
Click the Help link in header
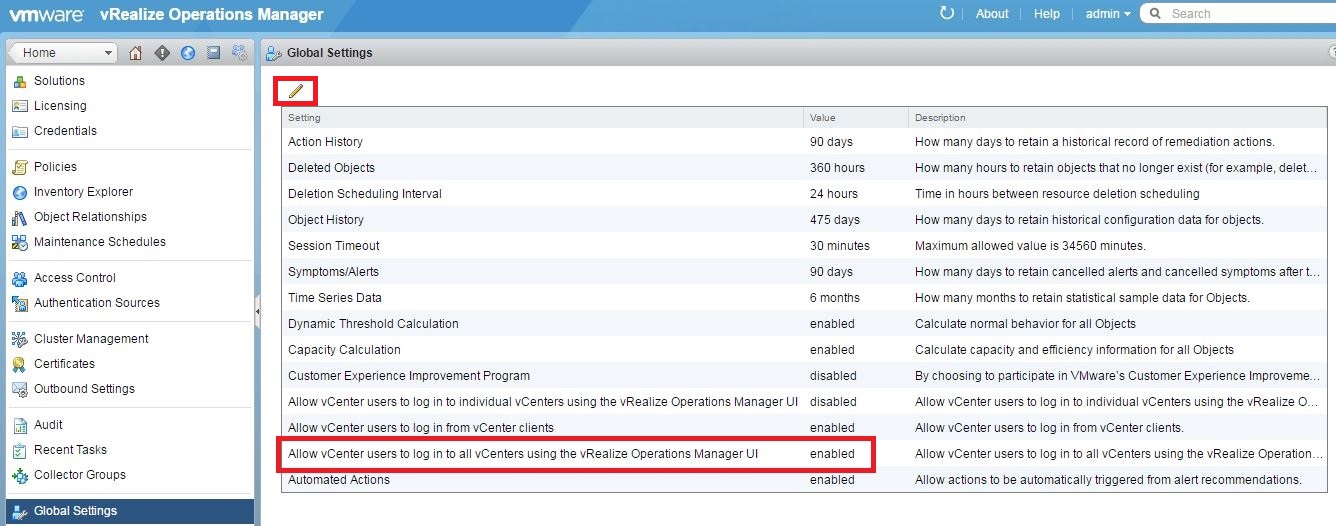[1046, 14]
